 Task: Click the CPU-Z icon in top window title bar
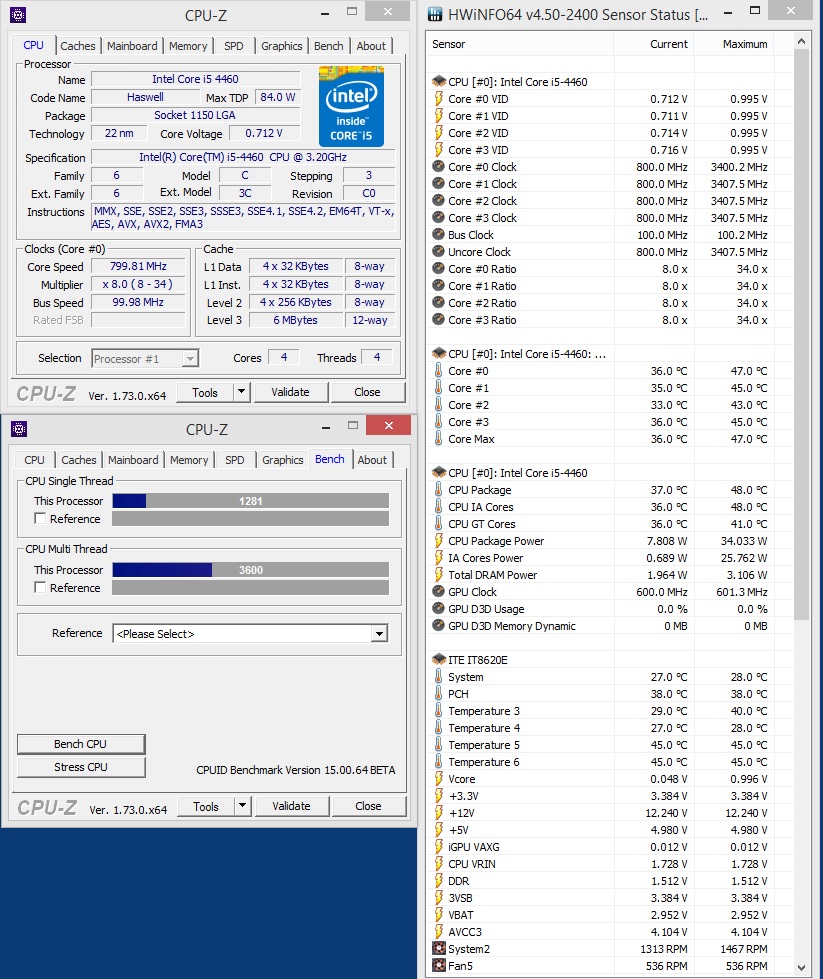(18, 14)
